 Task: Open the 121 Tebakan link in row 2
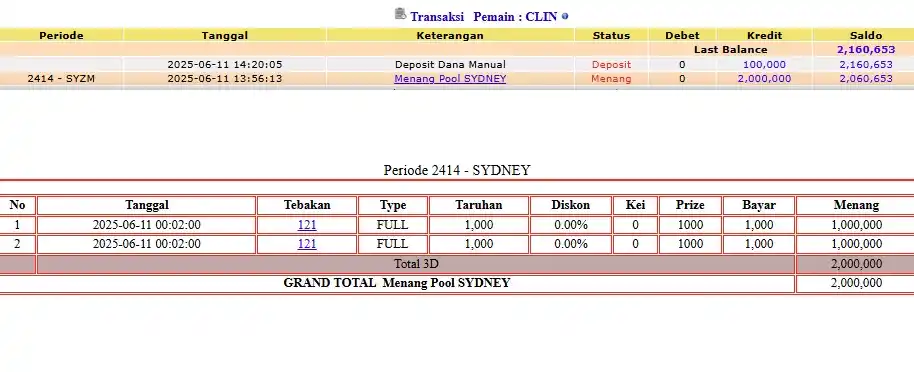tap(307, 244)
